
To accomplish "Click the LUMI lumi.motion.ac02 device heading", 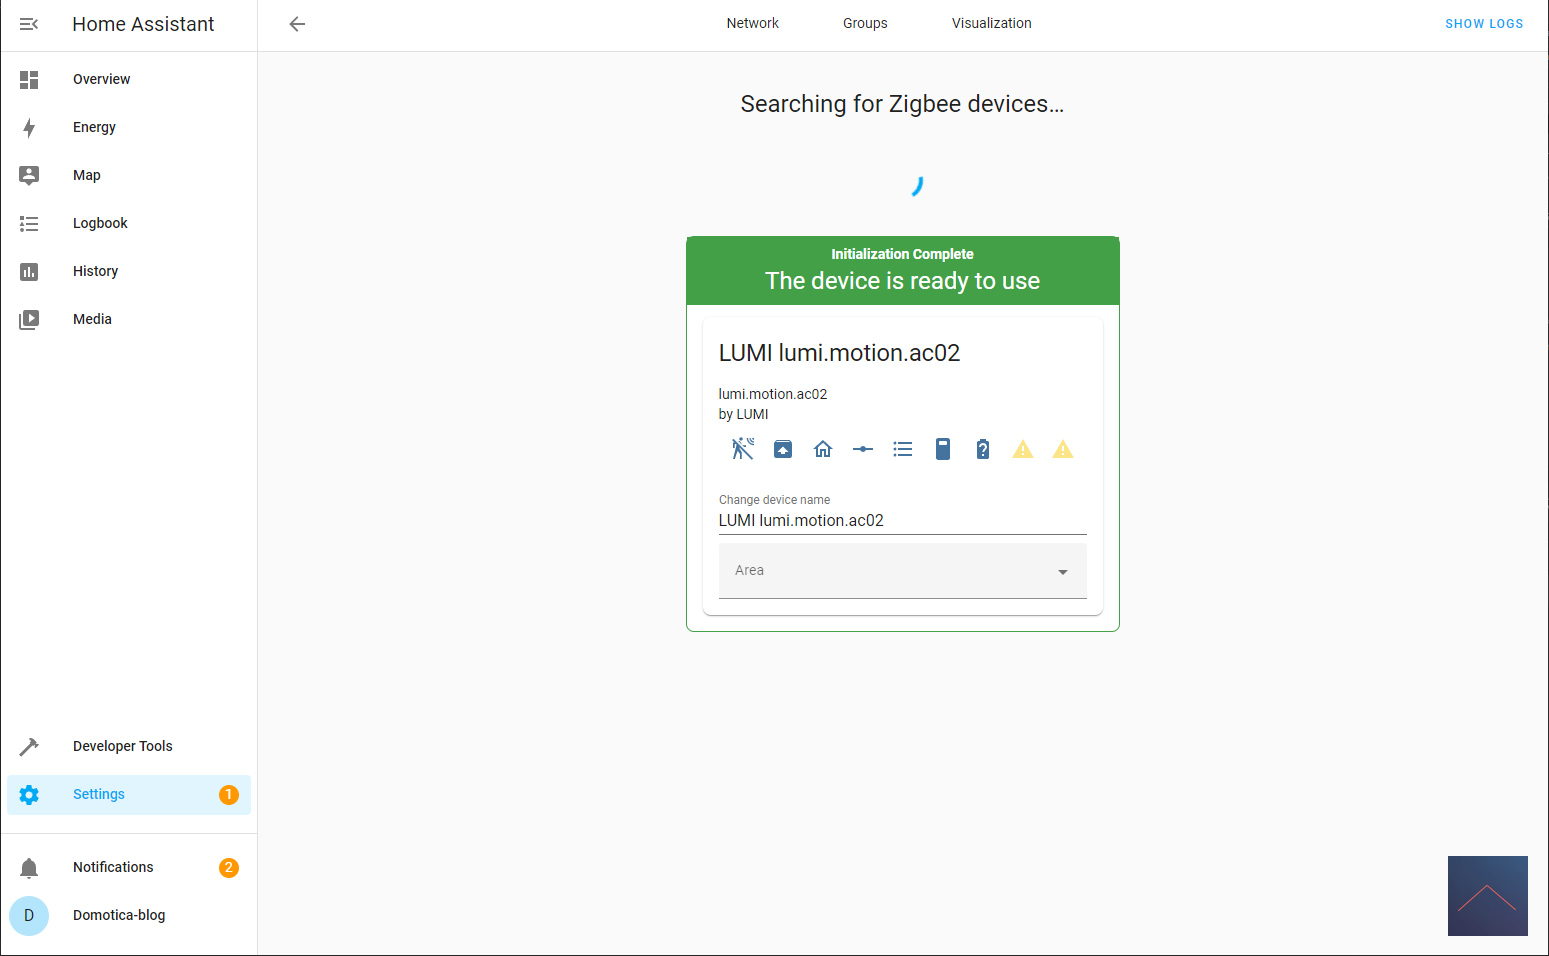I will [x=839, y=353].
